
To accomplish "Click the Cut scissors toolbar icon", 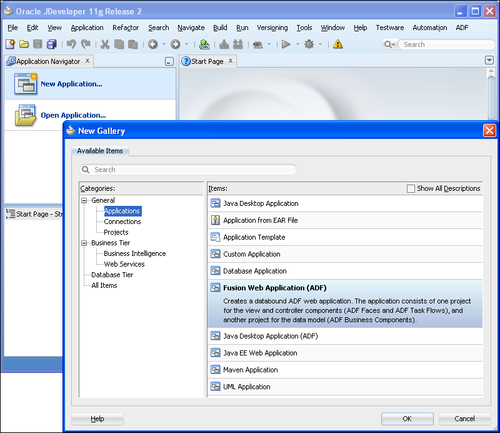I will [x=105, y=44].
